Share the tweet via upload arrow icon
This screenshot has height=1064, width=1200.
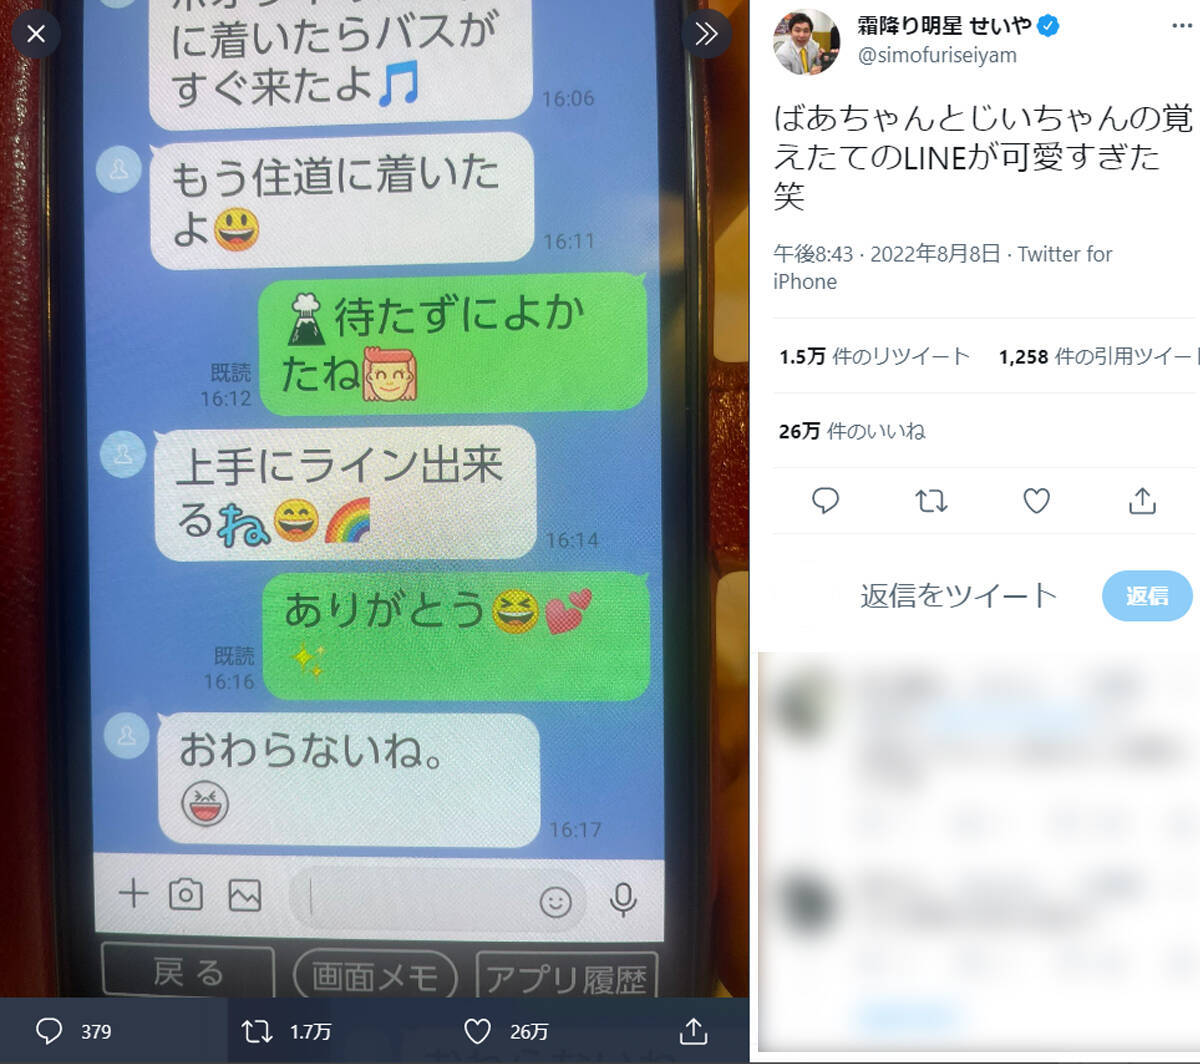click(1142, 500)
